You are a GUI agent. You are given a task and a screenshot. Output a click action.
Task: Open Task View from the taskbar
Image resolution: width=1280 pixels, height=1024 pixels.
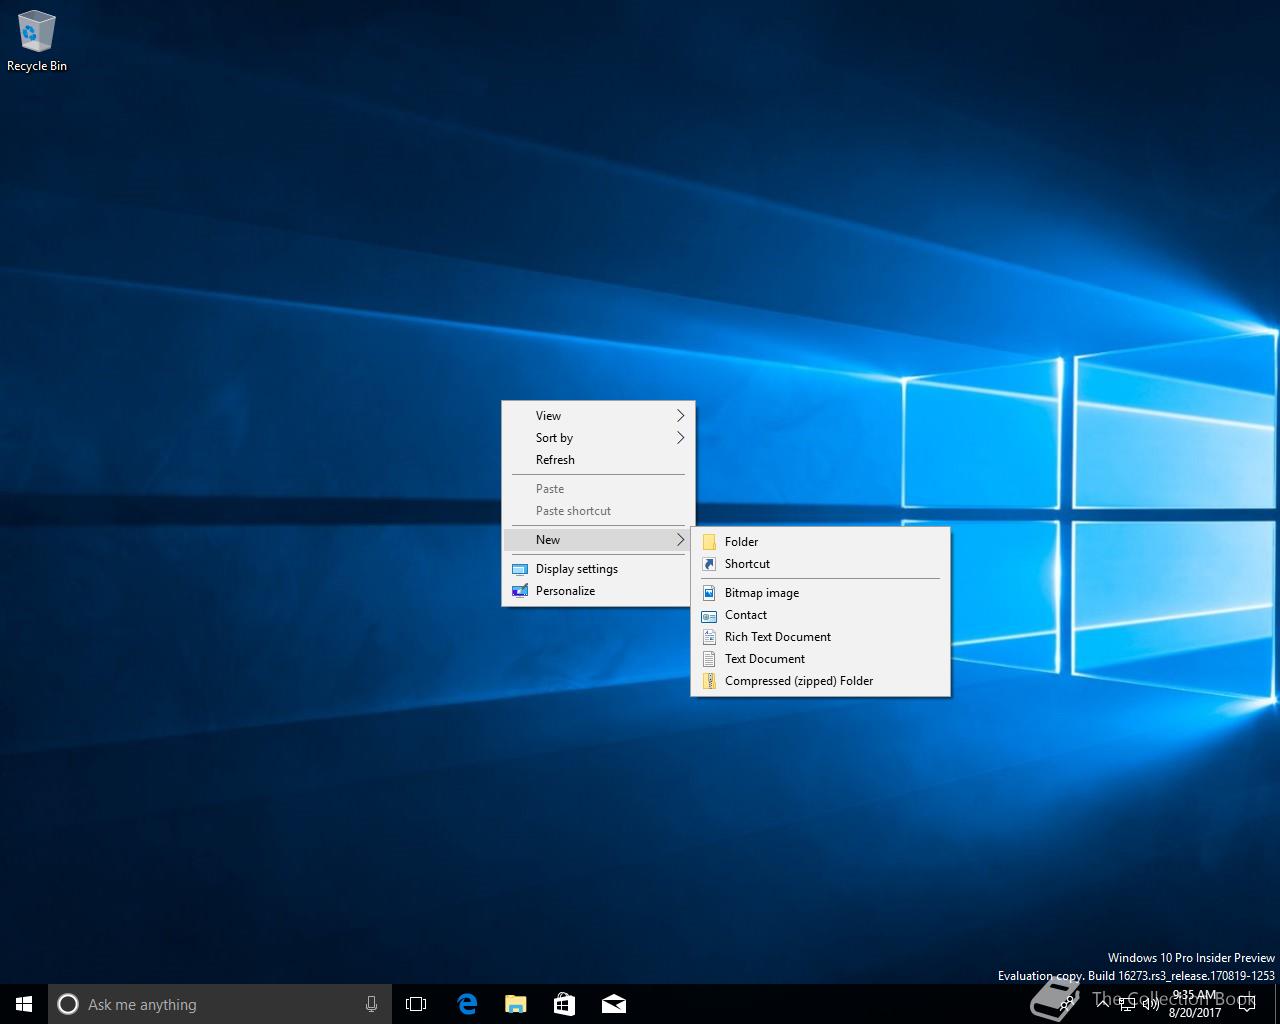416,1004
